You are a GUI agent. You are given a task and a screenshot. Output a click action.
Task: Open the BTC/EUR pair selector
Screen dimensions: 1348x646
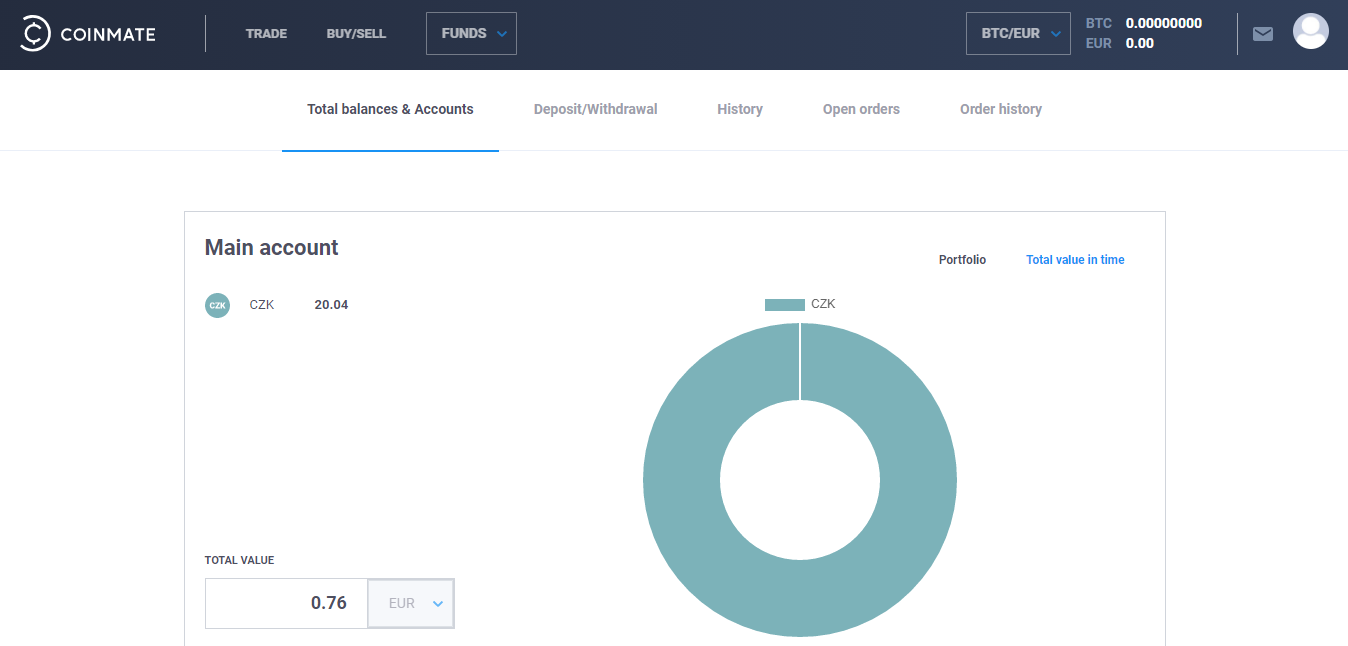tap(1018, 34)
